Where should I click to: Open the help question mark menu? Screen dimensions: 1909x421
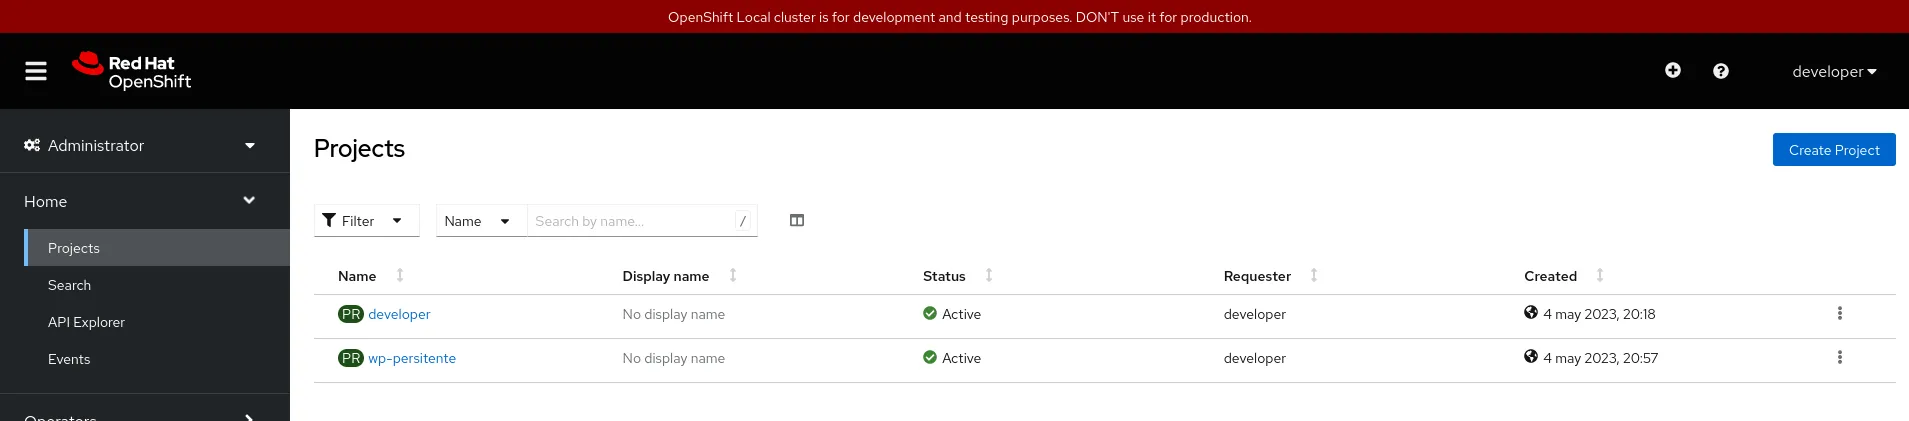click(x=1720, y=71)
